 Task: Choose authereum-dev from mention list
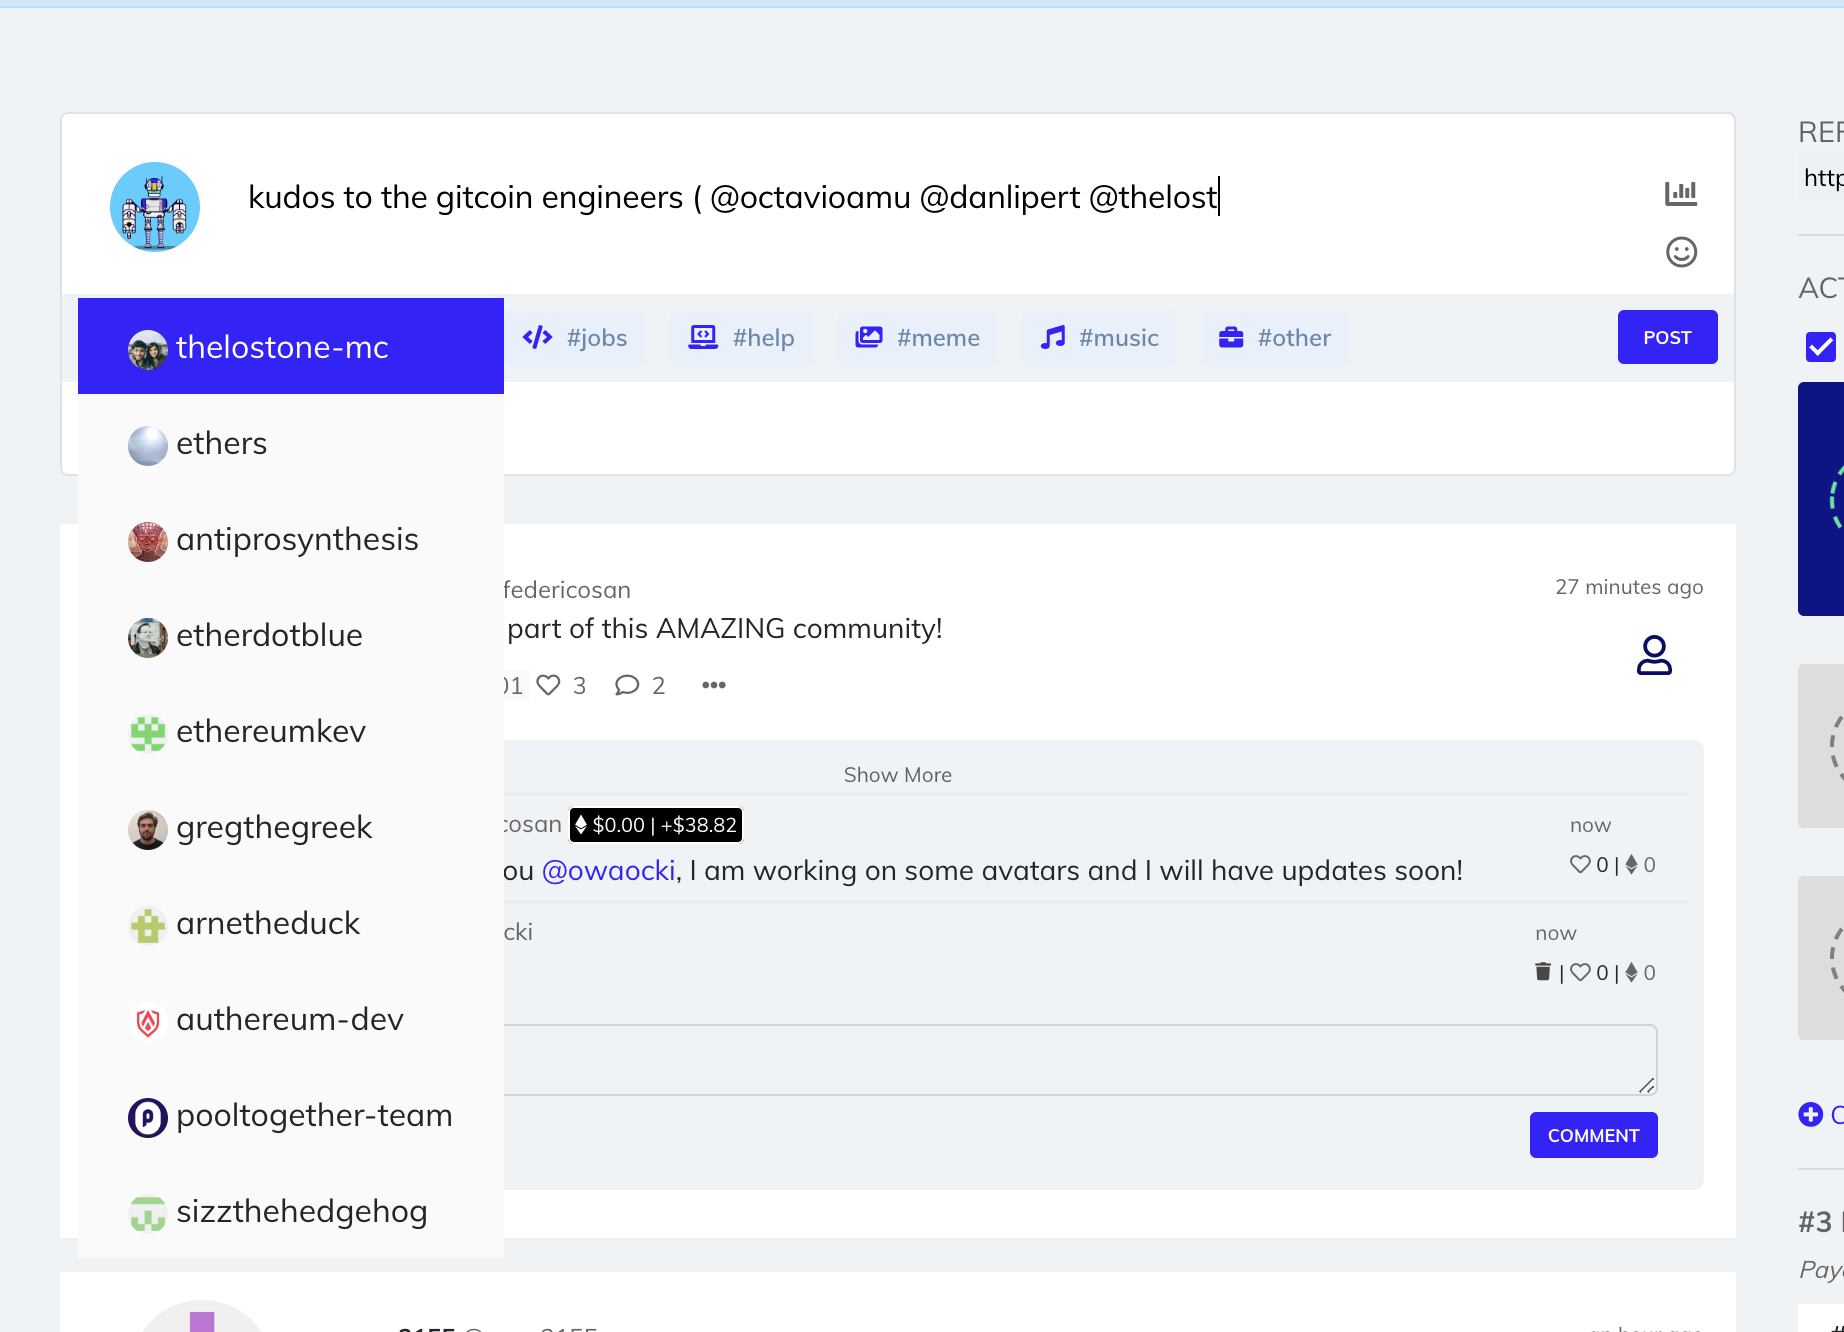click(x=291, y=1019)
